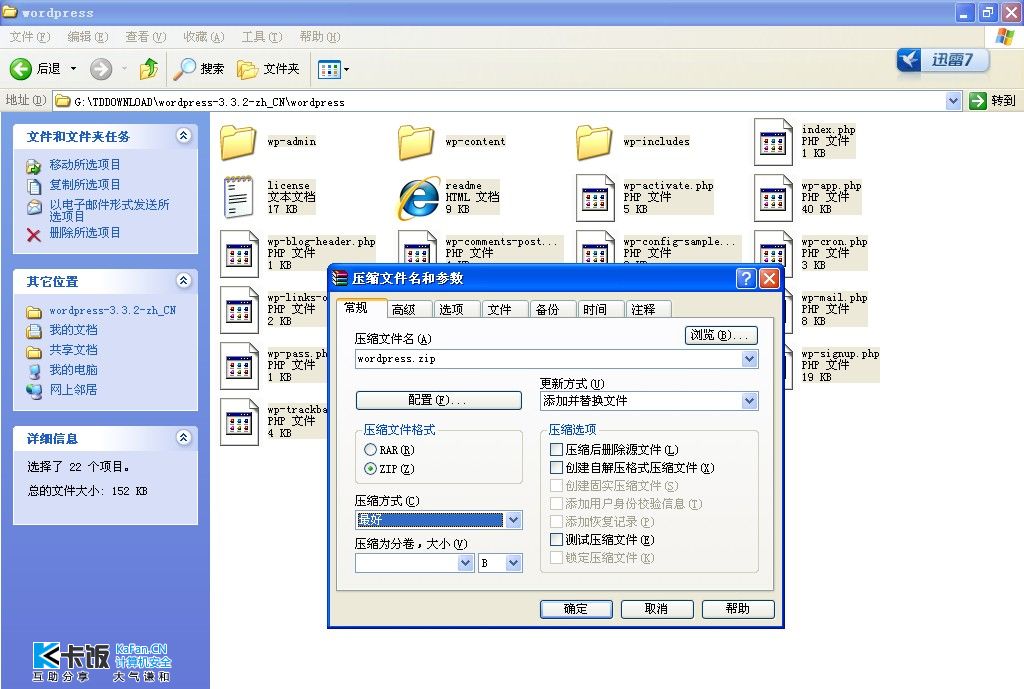
Task: Open the compression method dropdown
Action: pos(513,520)
